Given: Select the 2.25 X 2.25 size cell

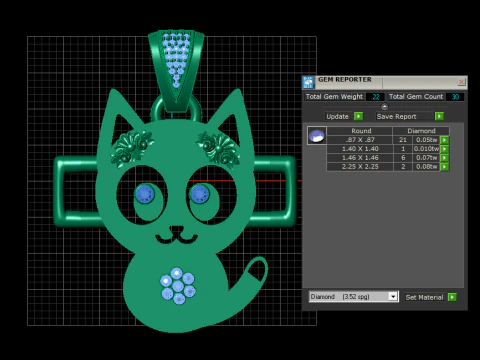Looking at the screenshot, I should (x=360, y=167).
